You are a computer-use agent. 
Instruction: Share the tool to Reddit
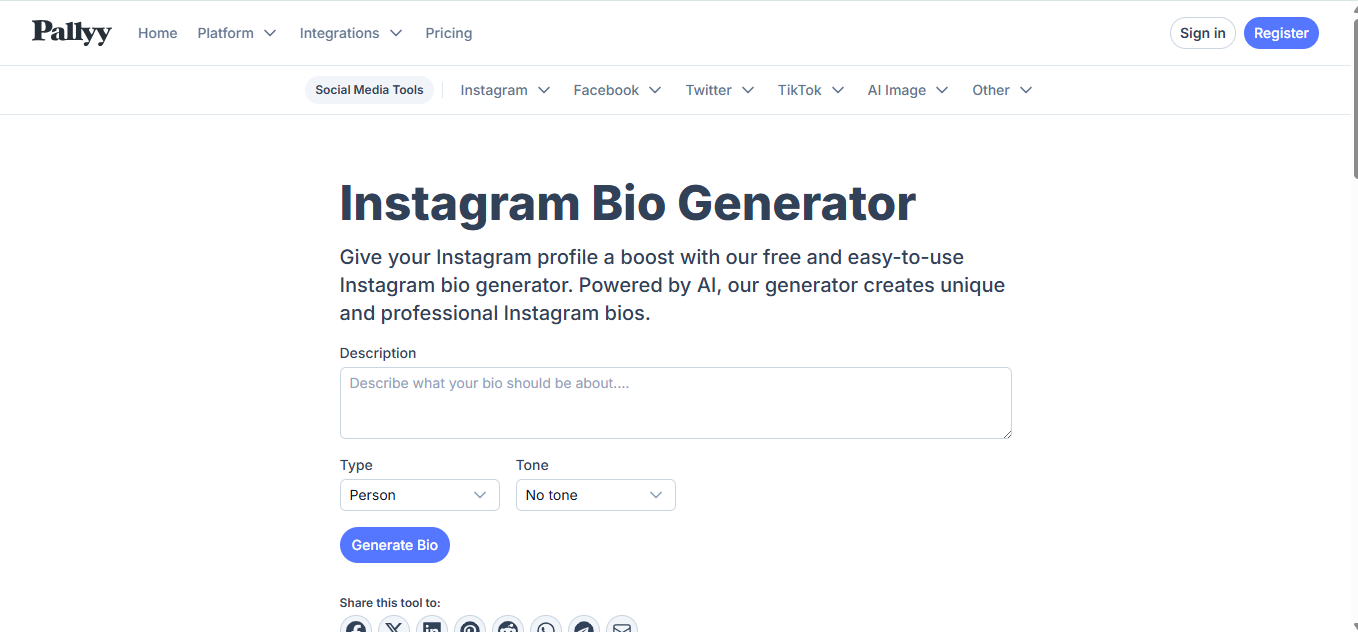click(x=508, y=626)
